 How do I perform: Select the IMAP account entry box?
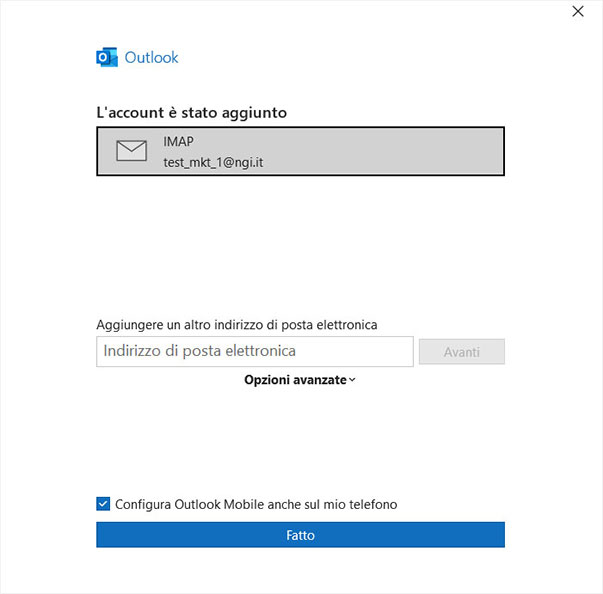300,151
